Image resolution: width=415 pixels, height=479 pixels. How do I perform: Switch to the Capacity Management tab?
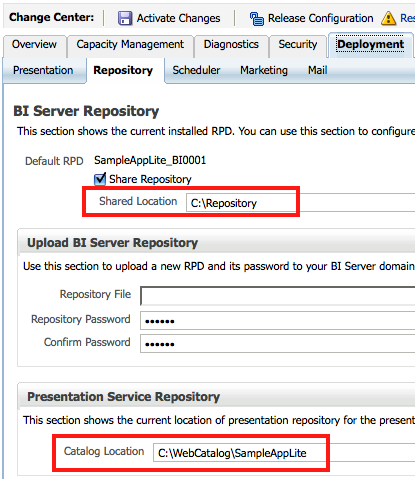[x=130, y=44]
